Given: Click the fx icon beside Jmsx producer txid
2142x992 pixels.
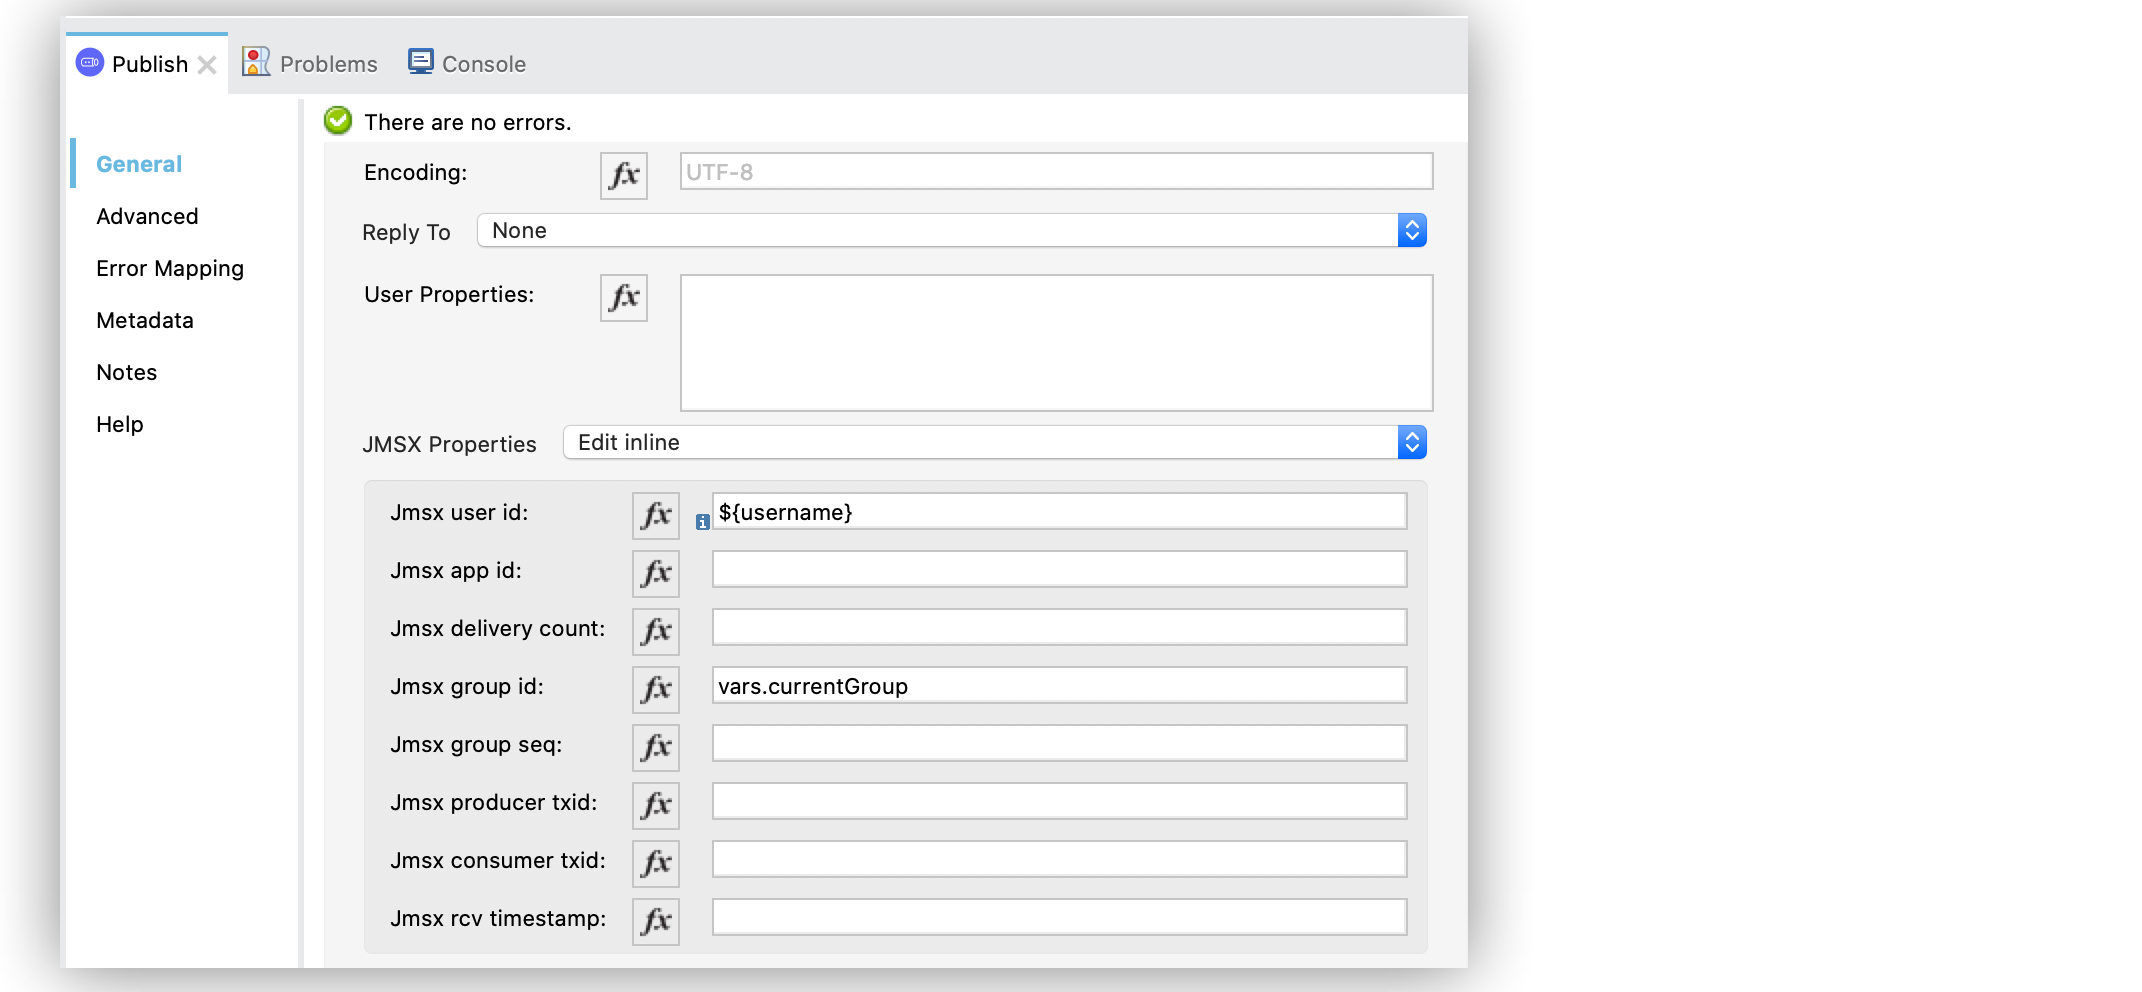Looking at the screenshot, I should [655, 805].
